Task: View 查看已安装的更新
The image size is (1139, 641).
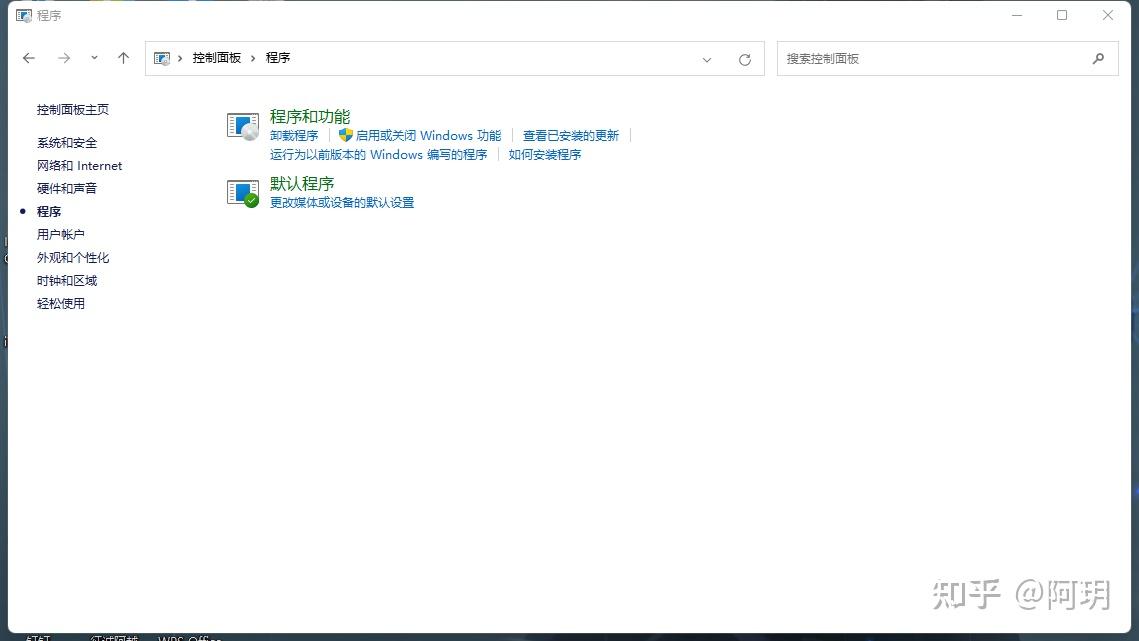Action: 569,135
